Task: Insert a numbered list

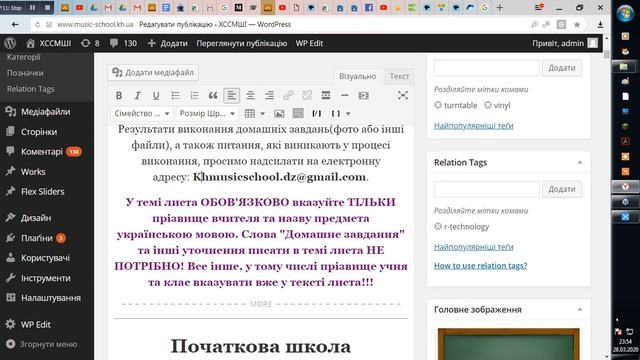Action: (194, 96)
